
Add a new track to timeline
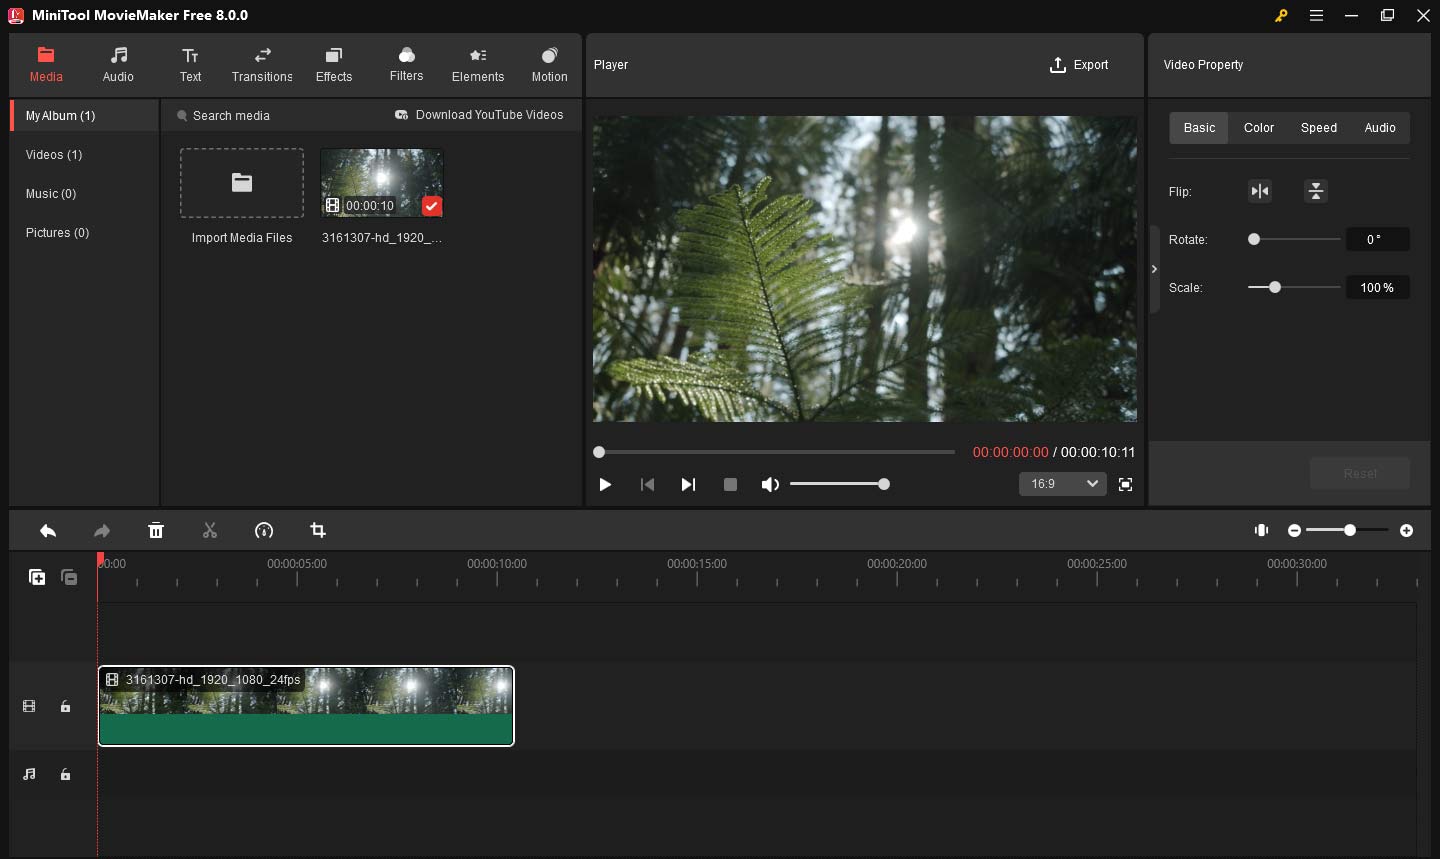point(37,577)
